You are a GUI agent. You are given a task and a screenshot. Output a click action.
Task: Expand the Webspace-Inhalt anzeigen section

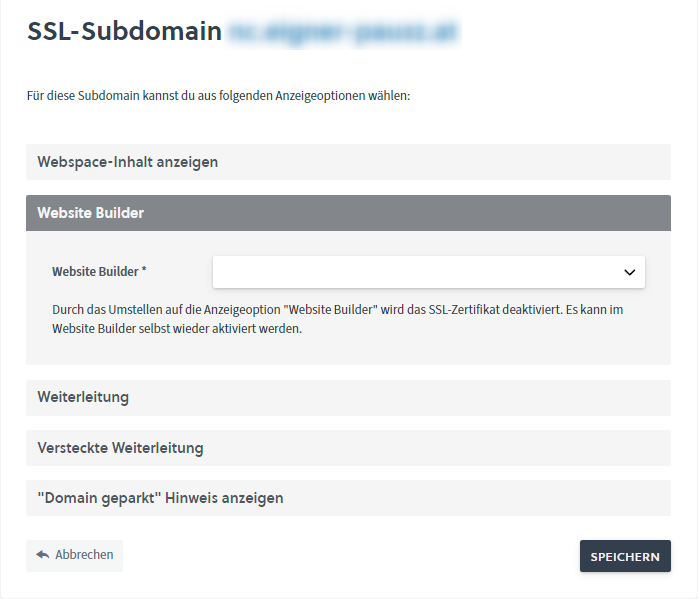128,162
